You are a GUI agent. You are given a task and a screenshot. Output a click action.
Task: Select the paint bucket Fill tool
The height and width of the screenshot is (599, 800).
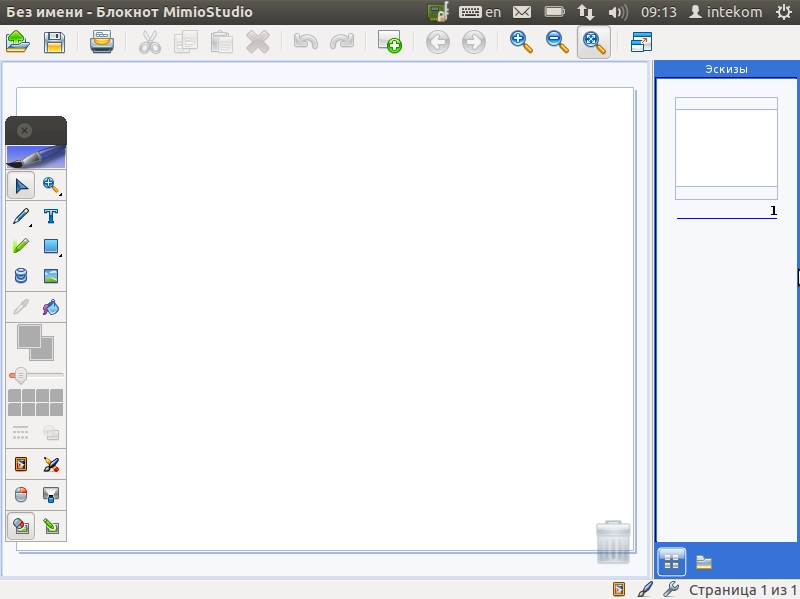point(51,307)
